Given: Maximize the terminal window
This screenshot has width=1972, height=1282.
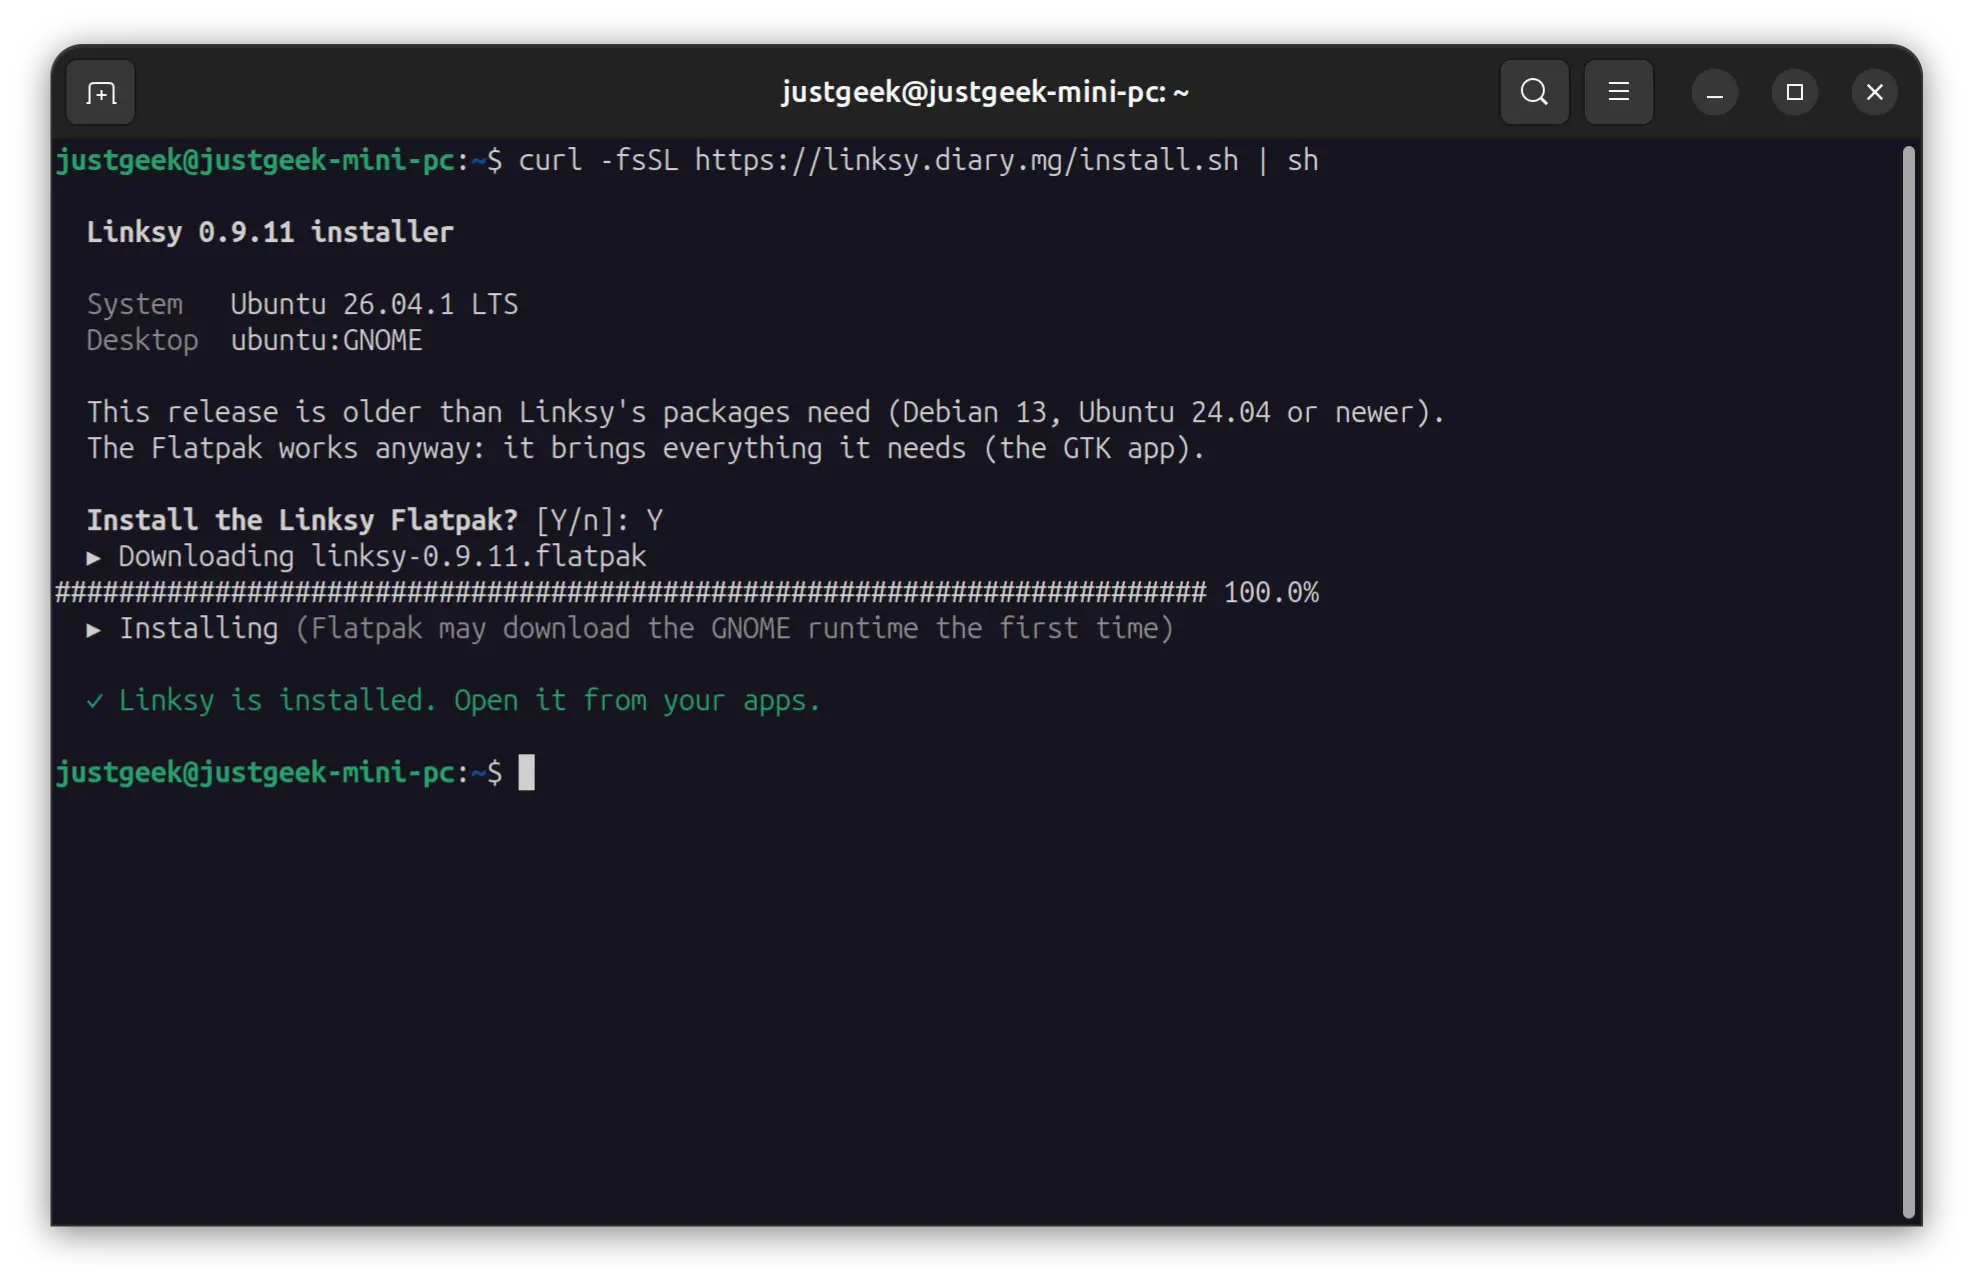Looking at the screenshot, I should pyautogui.click(x=1795, y=93).
